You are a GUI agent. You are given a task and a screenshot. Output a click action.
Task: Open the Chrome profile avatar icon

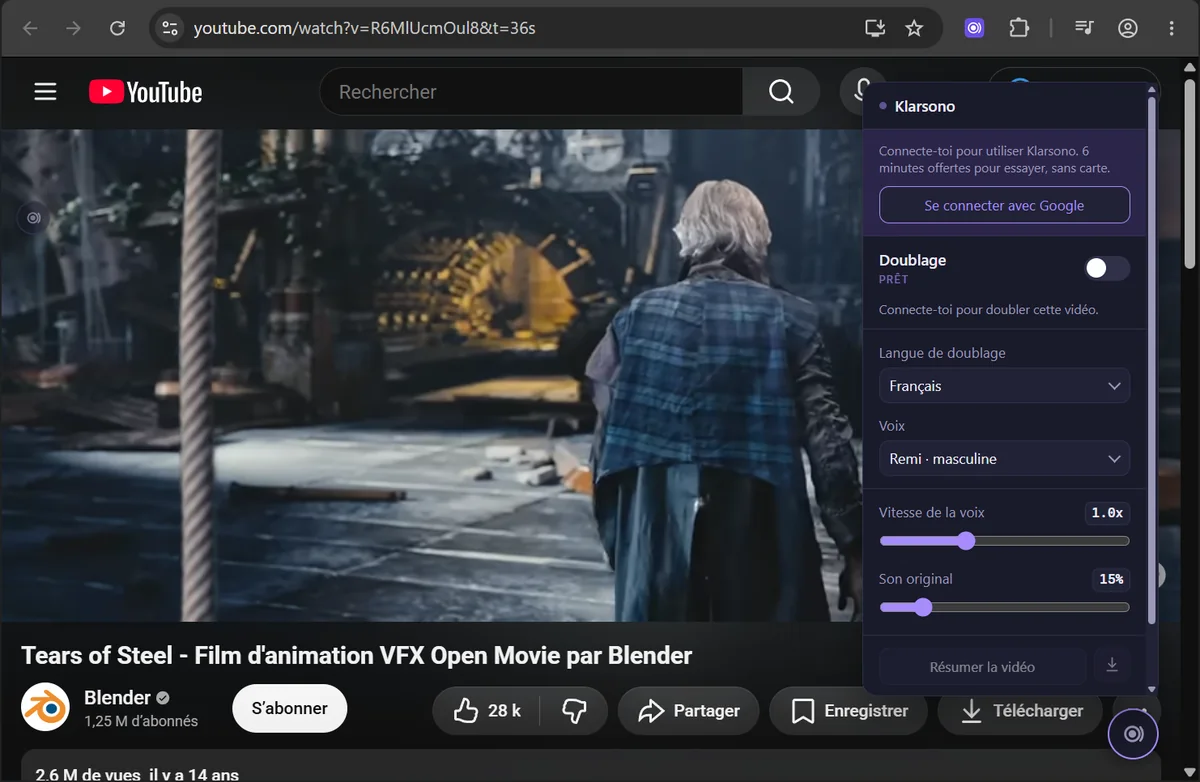point(1128,28)
